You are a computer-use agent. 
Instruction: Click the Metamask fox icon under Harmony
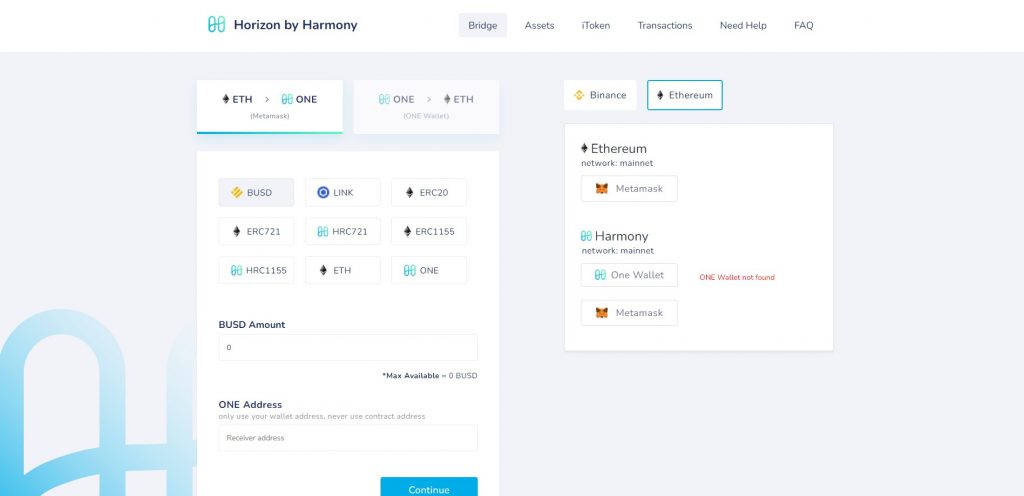tap(602, 313)
